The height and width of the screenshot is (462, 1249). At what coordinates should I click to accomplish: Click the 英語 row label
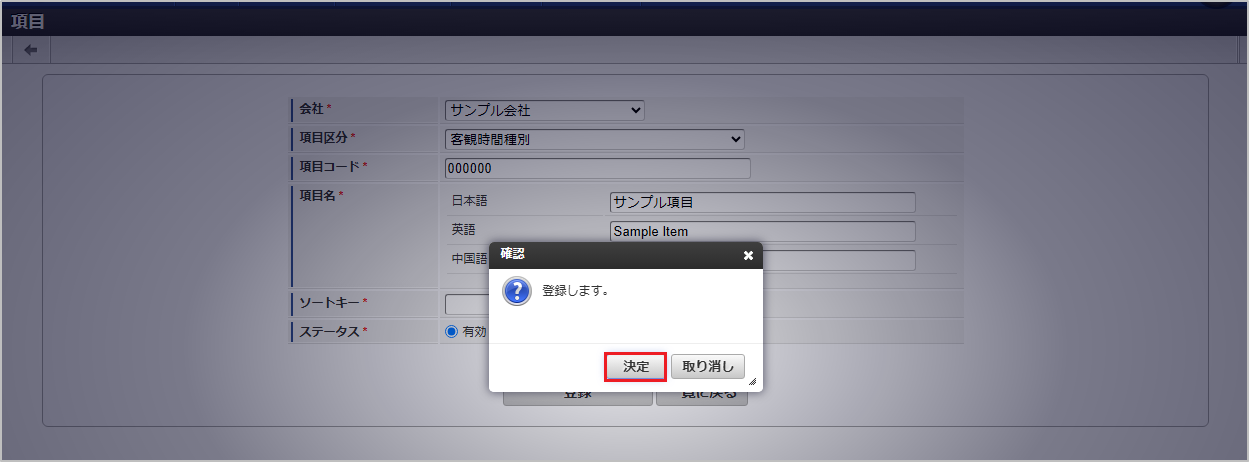(464, 230)
